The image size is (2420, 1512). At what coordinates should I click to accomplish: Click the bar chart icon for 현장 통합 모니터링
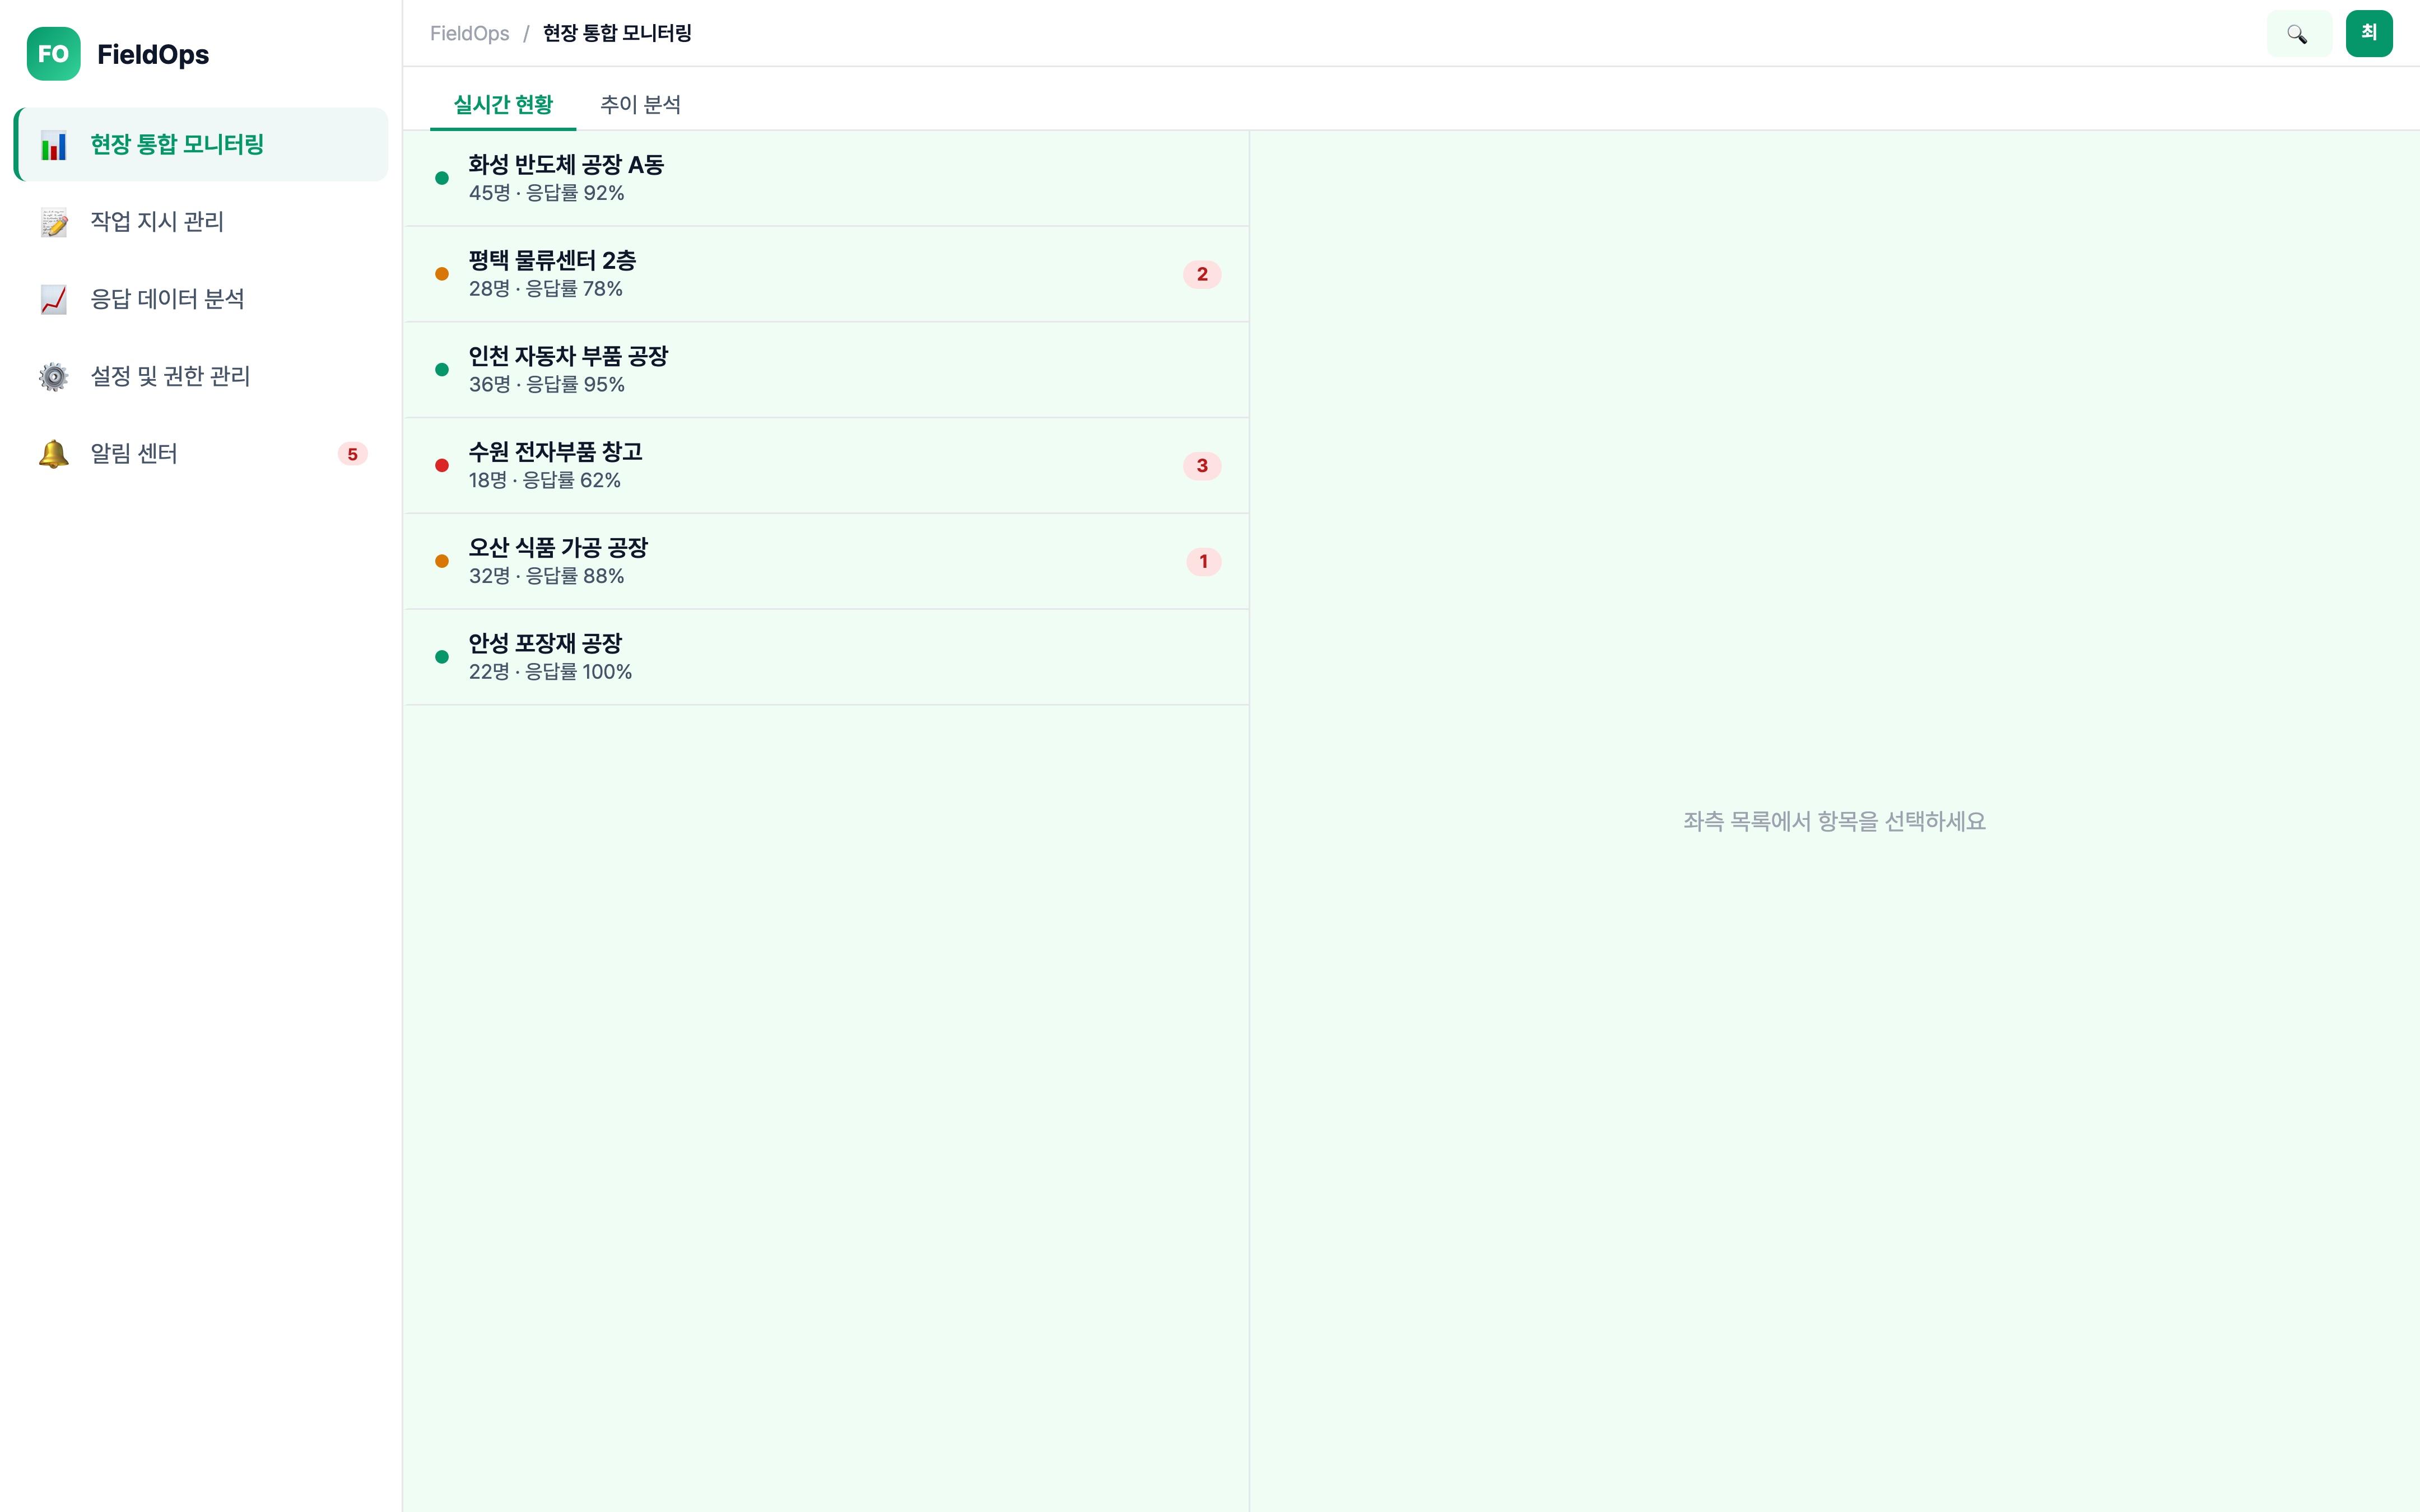click(x=53, y=145)
